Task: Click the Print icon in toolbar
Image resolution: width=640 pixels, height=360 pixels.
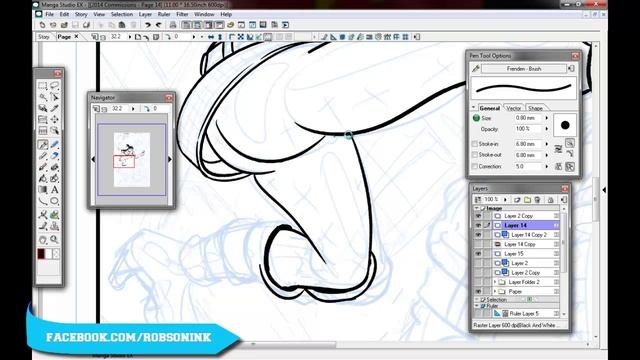Action: pyautogui.click(x=173, y=25)
